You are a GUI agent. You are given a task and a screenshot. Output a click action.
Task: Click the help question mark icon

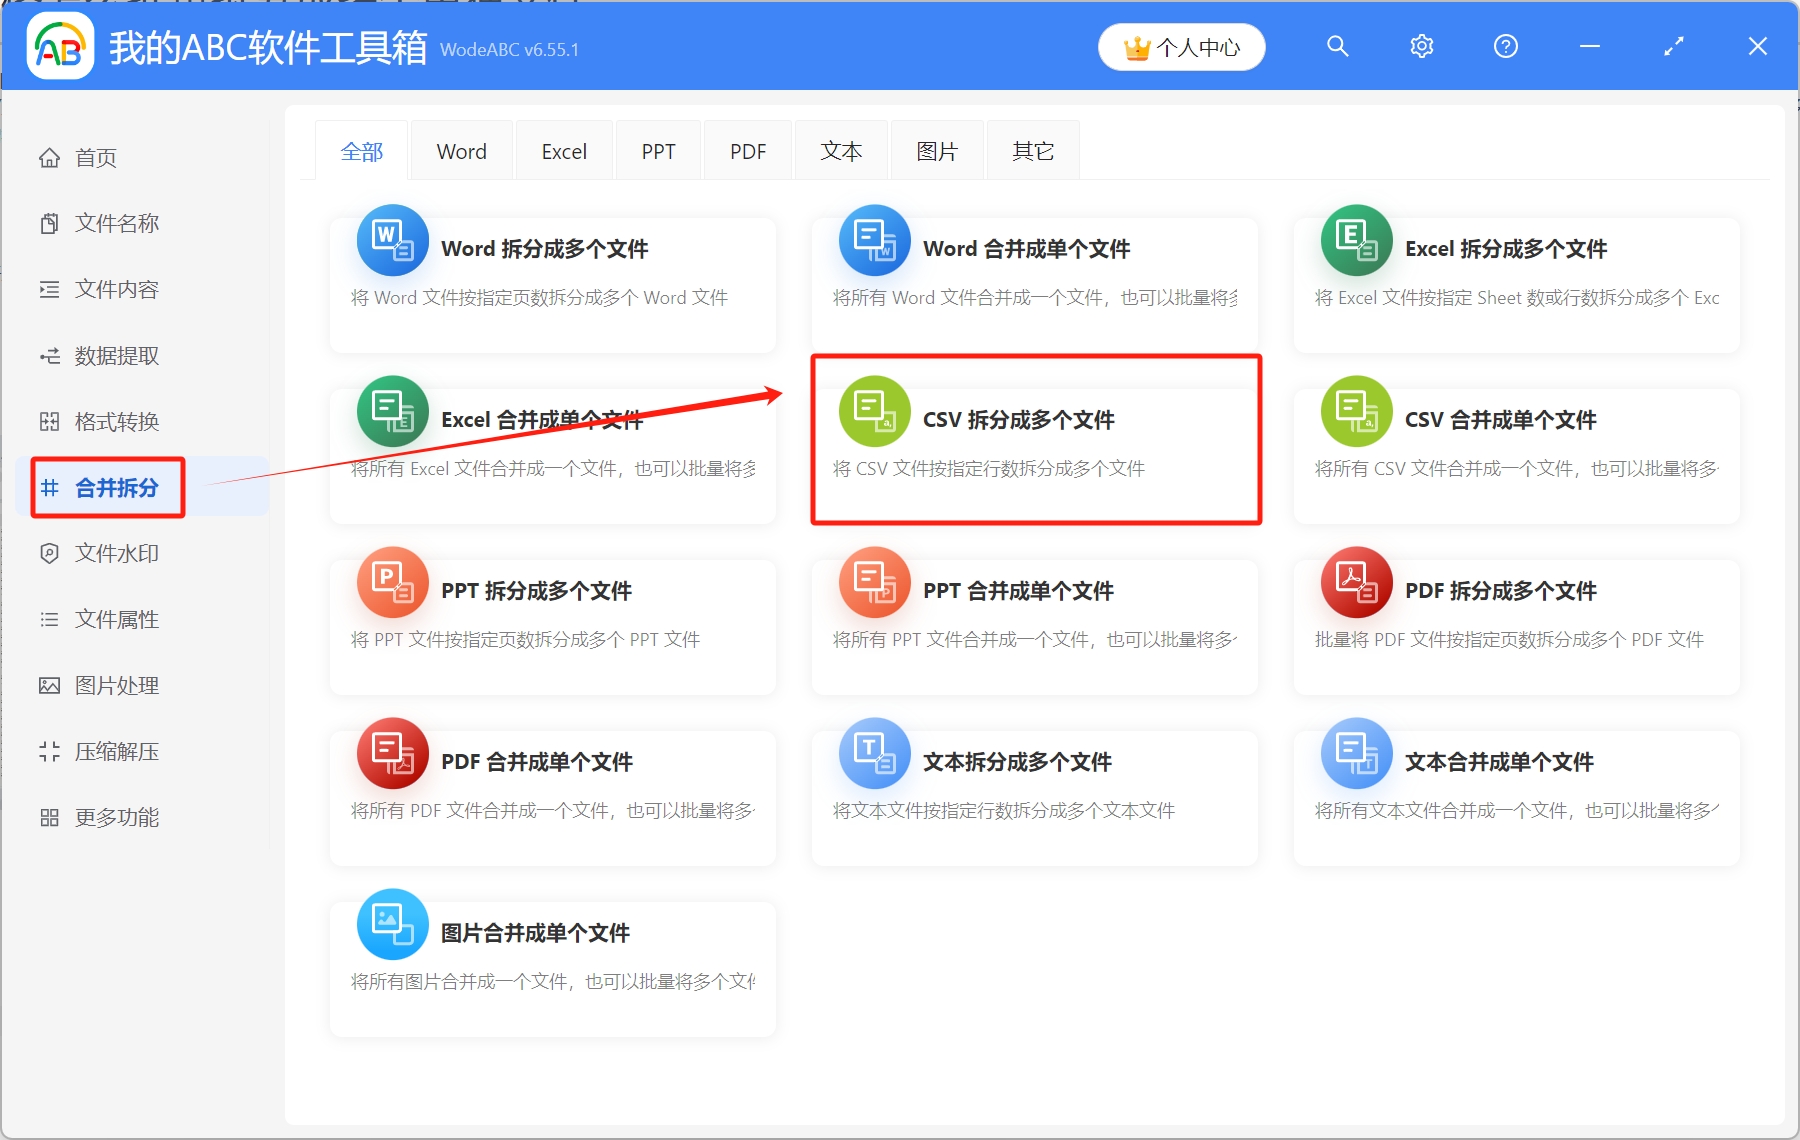click(x=1505, y=46)
